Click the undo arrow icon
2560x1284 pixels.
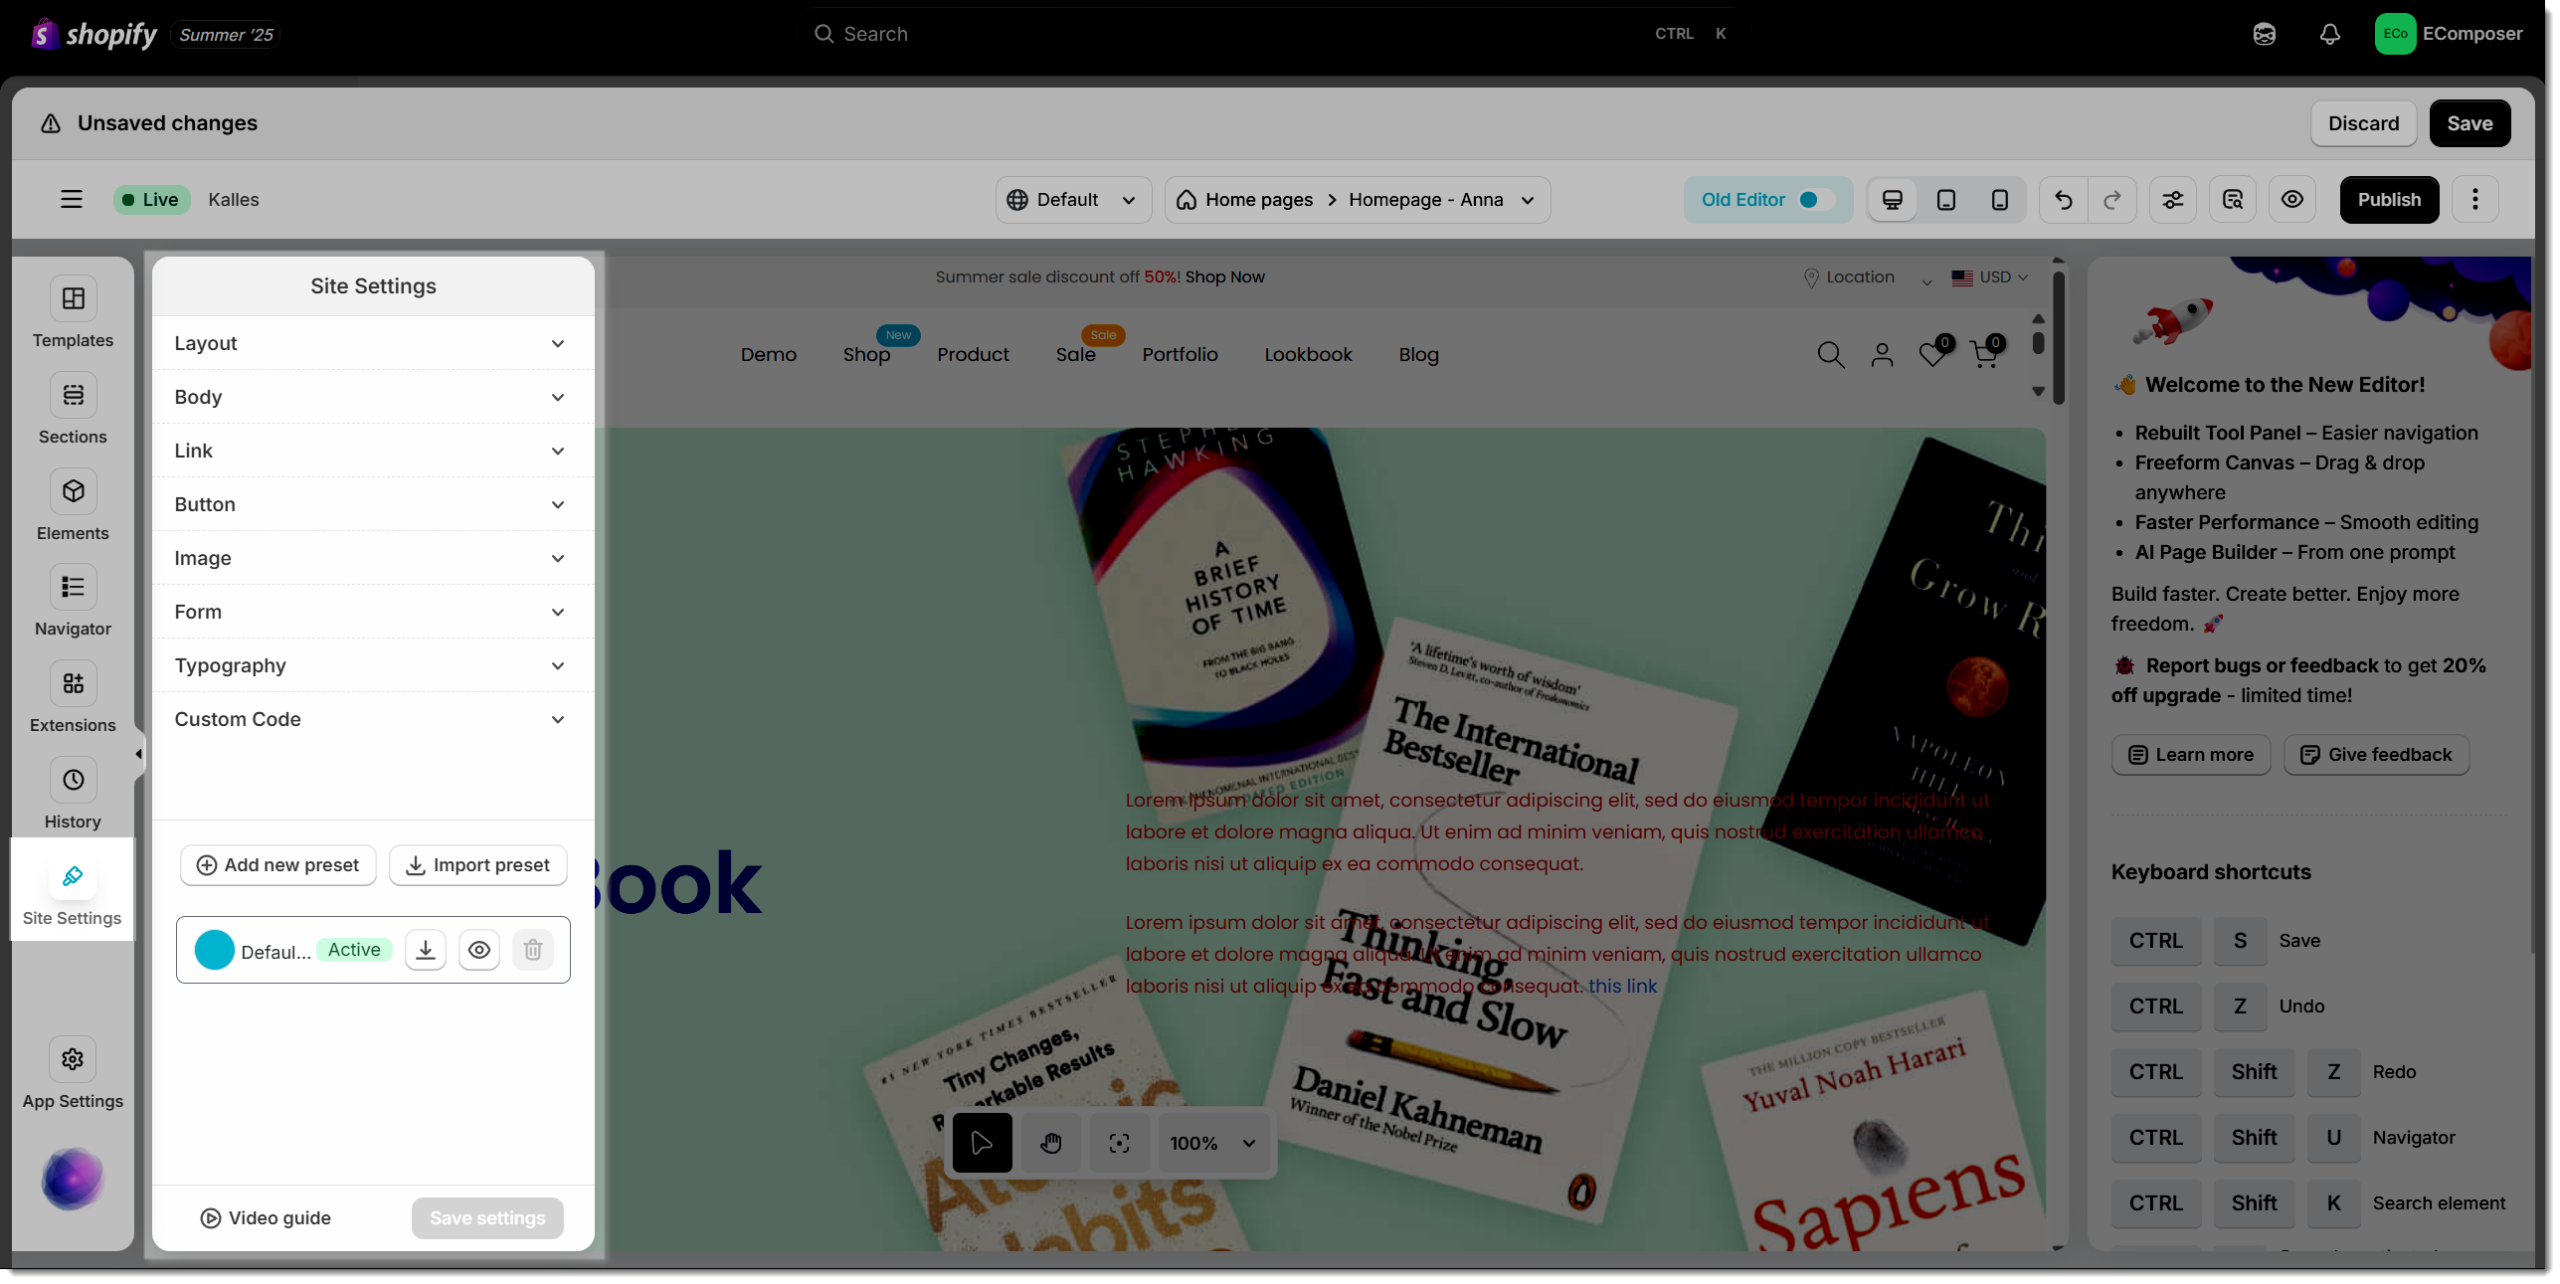pos(2063,200)
